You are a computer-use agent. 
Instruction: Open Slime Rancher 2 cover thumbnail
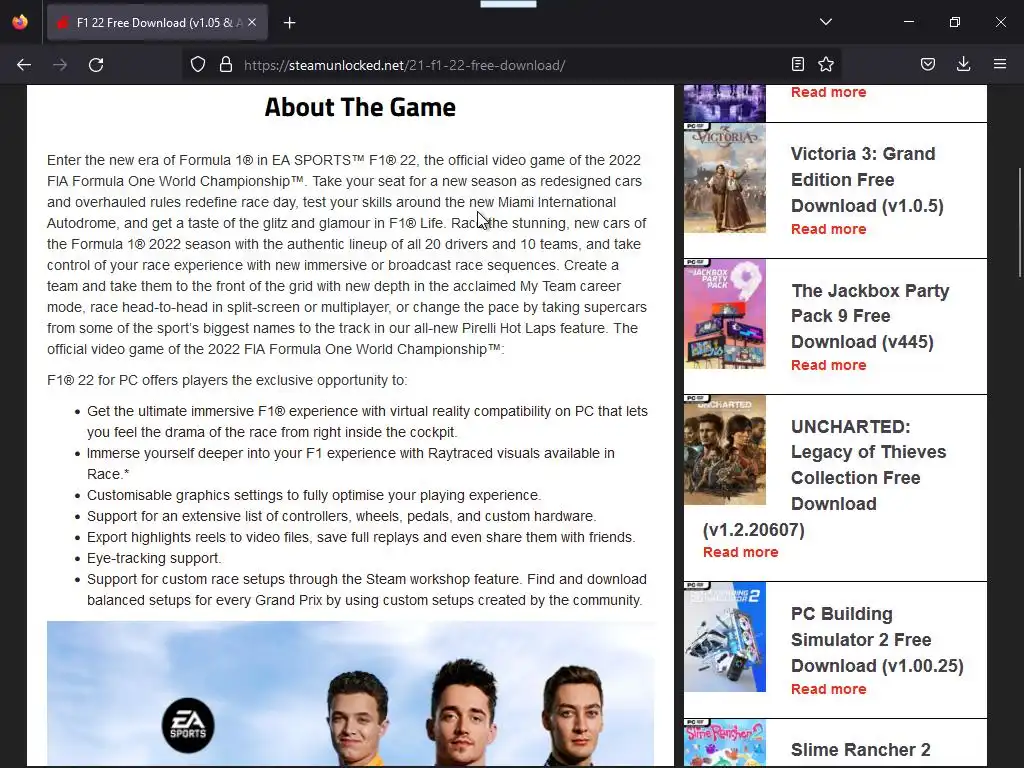point(725,743)
